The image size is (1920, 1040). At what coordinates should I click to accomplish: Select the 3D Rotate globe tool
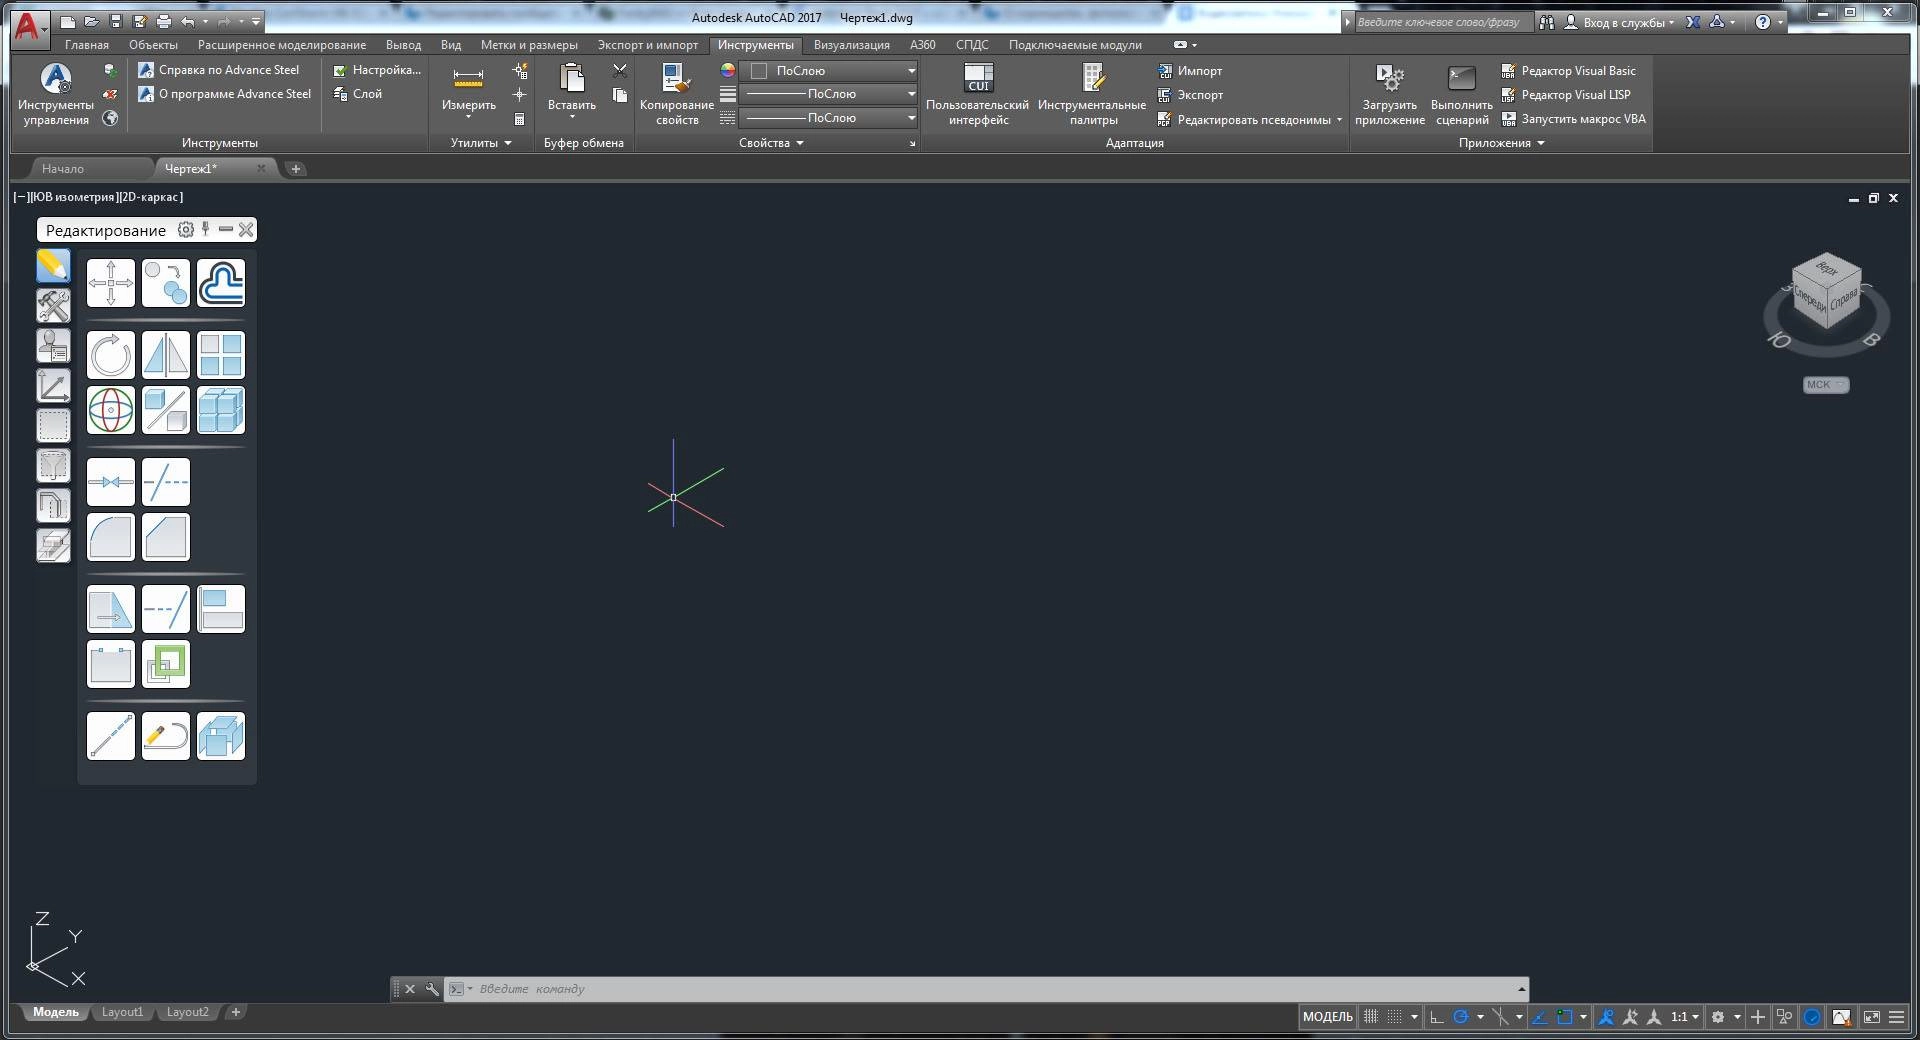point(111,410)
